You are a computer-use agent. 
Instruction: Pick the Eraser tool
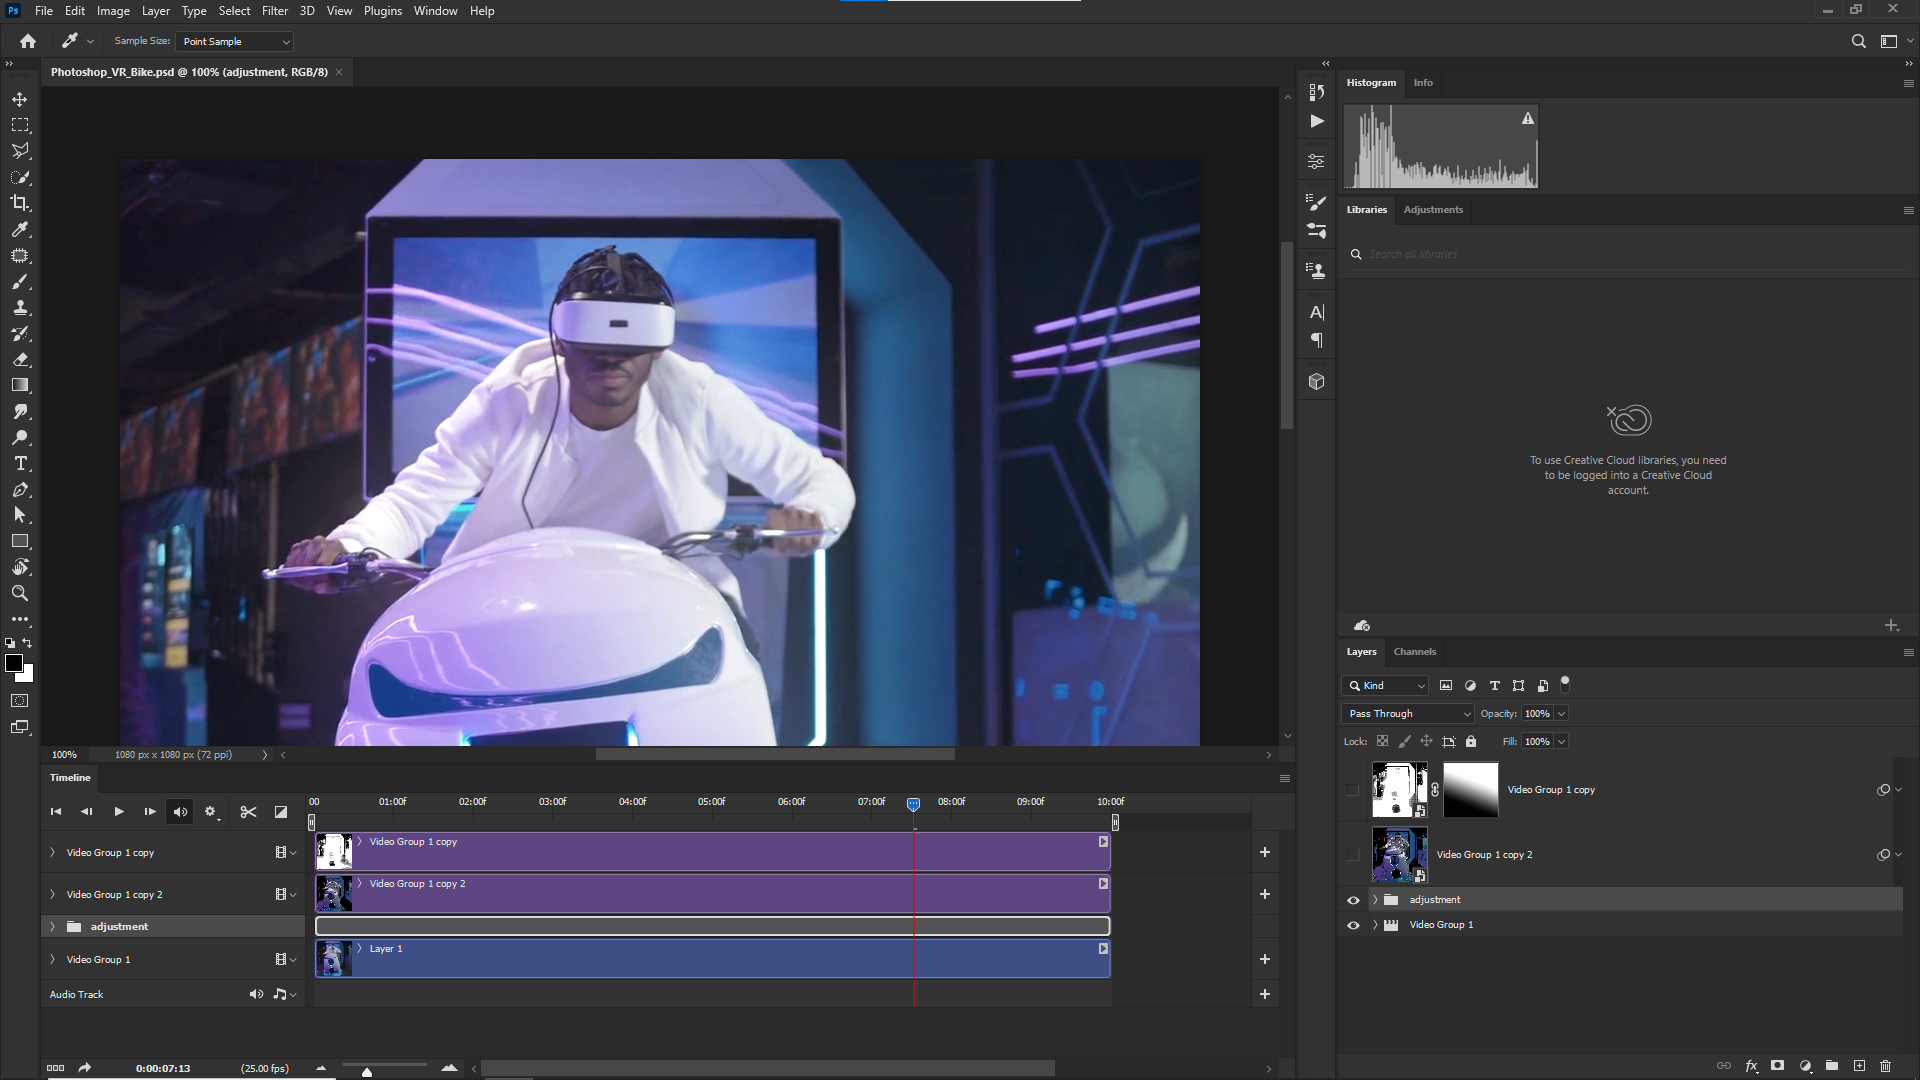click(x=20, y=359)
